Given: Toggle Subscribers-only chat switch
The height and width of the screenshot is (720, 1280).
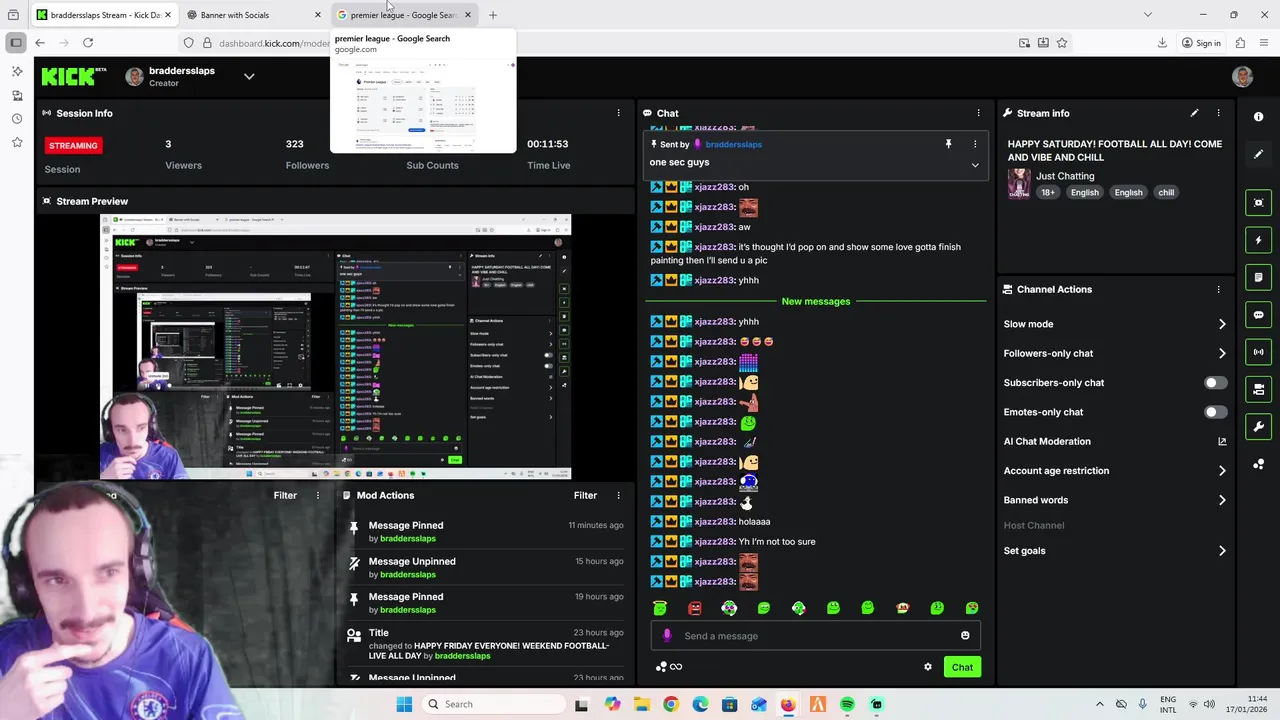Looking at the screenshot, I should 1215,383.
